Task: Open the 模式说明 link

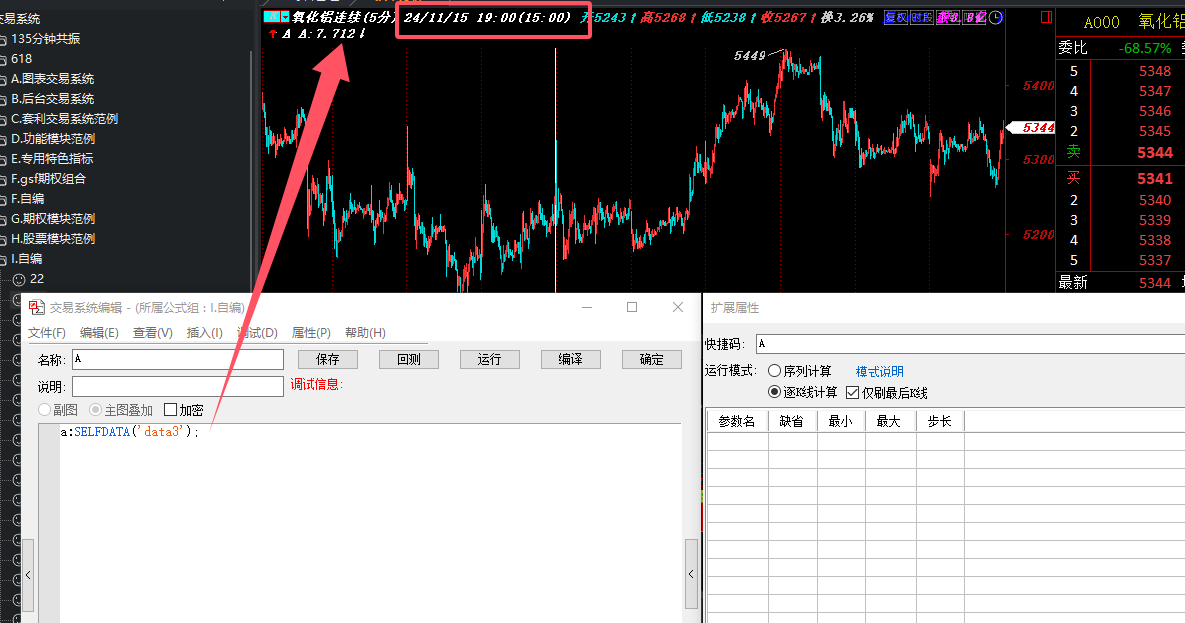Action: coord(880,371)
